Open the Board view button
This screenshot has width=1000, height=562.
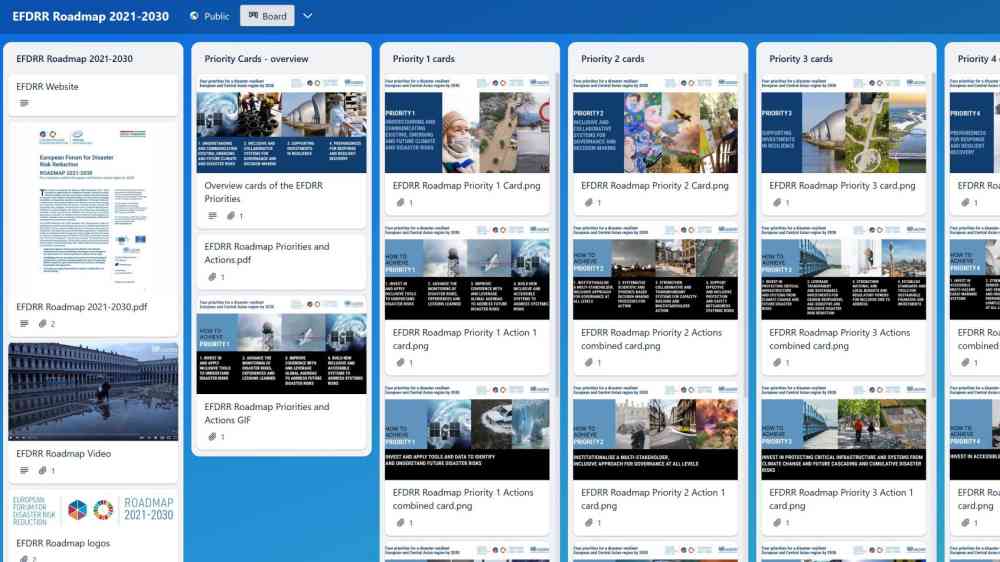tap(267, 16)
